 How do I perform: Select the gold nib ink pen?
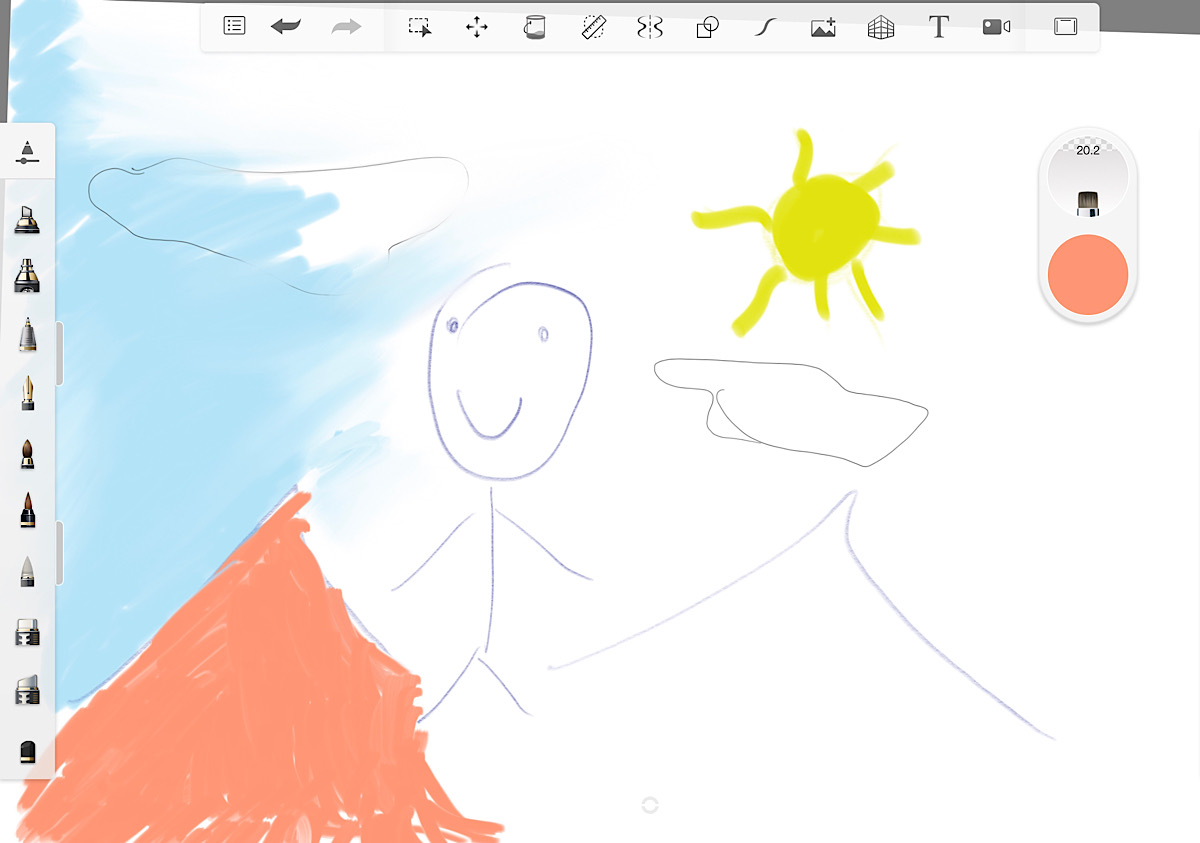(28, 393)
